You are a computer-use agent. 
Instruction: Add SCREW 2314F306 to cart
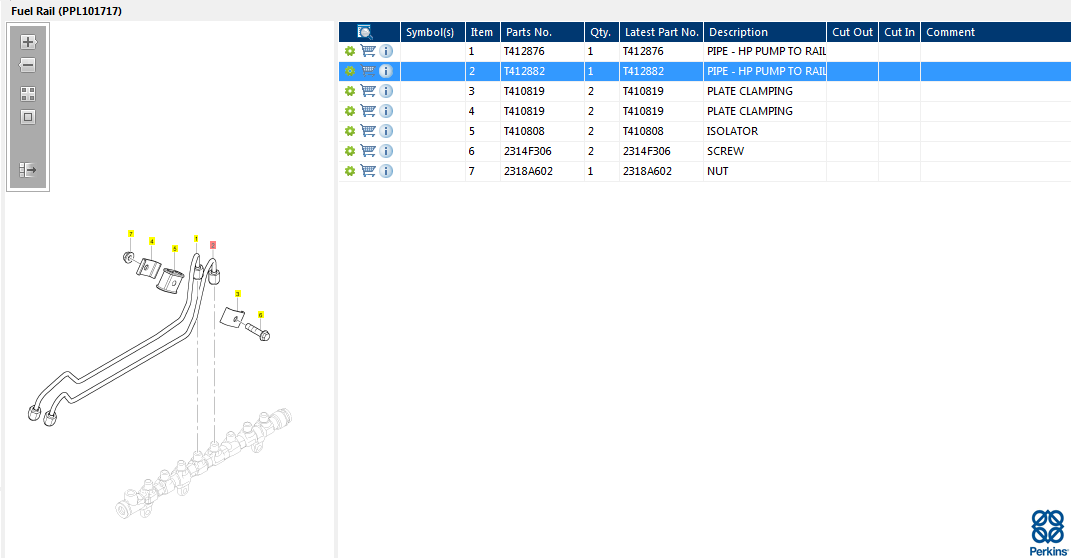(x=368, y=150)
